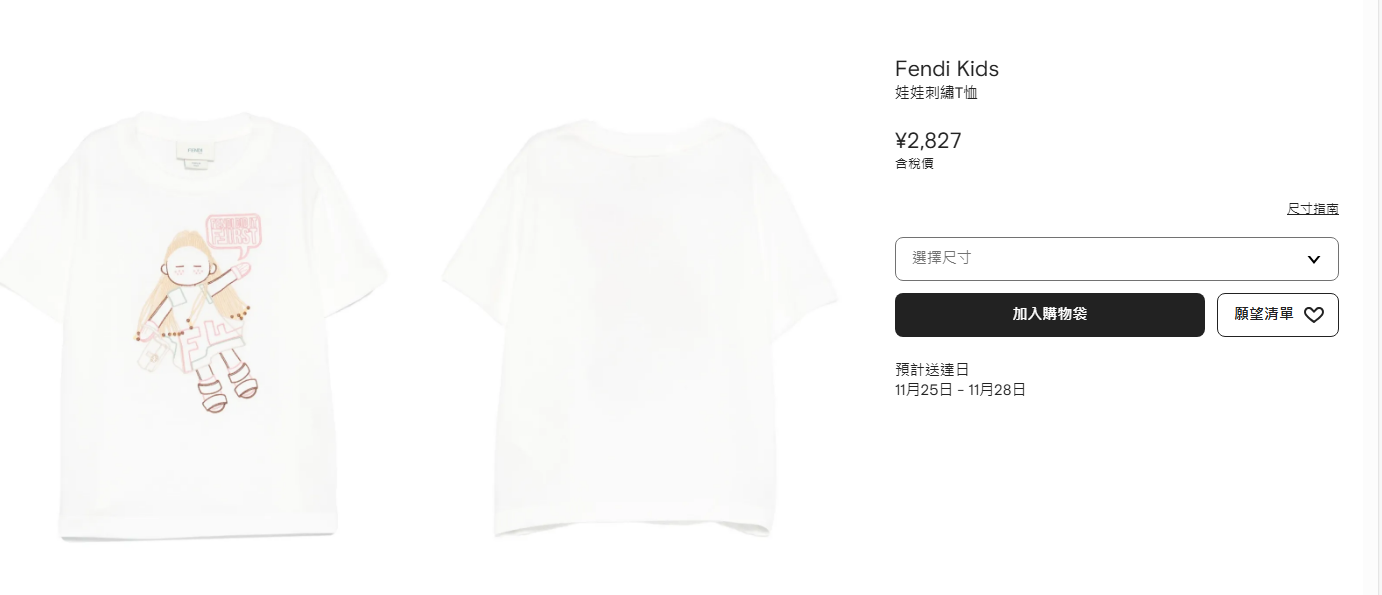The image size is (1382, 595).
Task: Click the heart icon for wishlist
Action: 1314,315
